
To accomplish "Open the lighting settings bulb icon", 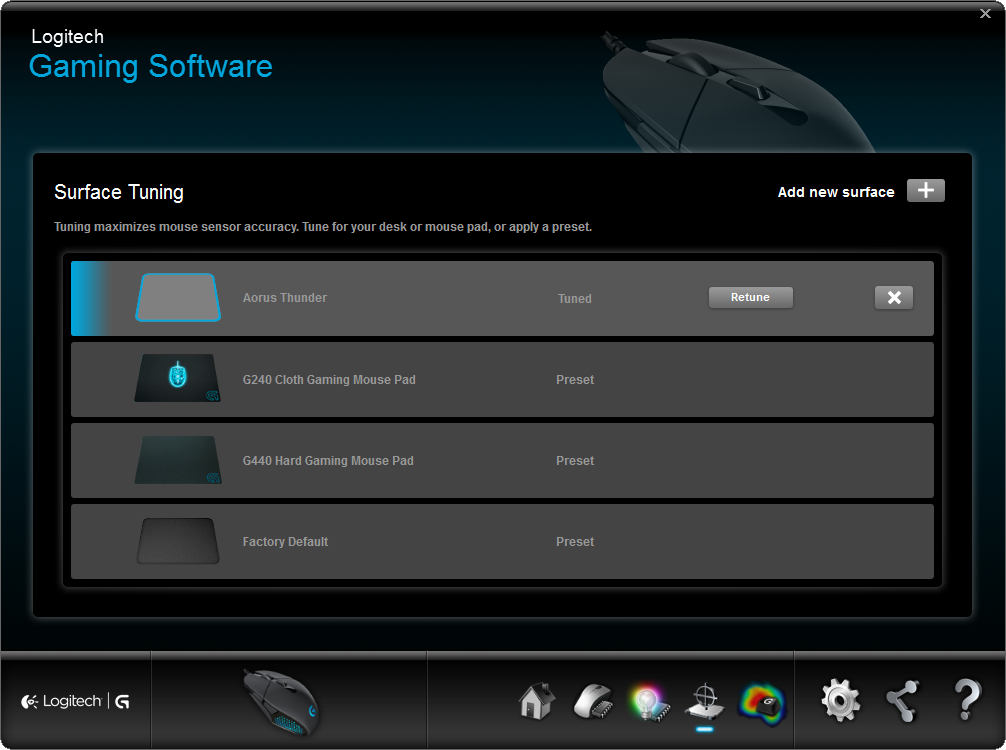I will click(650, 703).
